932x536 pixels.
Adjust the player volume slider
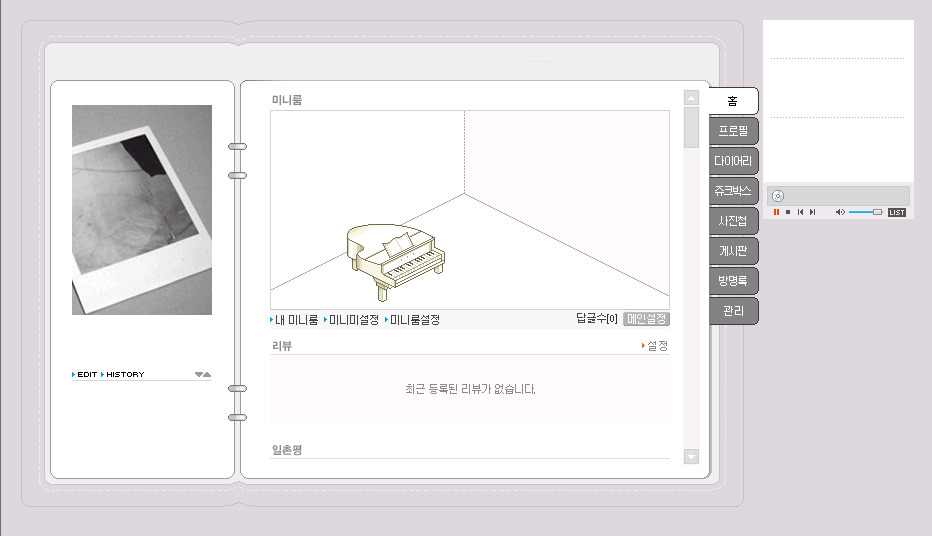click(865, 212)
